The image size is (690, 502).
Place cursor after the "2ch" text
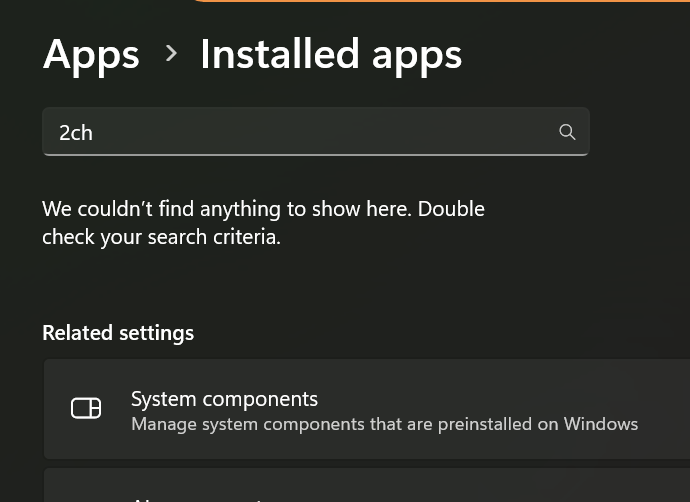(x=95, y=133)
